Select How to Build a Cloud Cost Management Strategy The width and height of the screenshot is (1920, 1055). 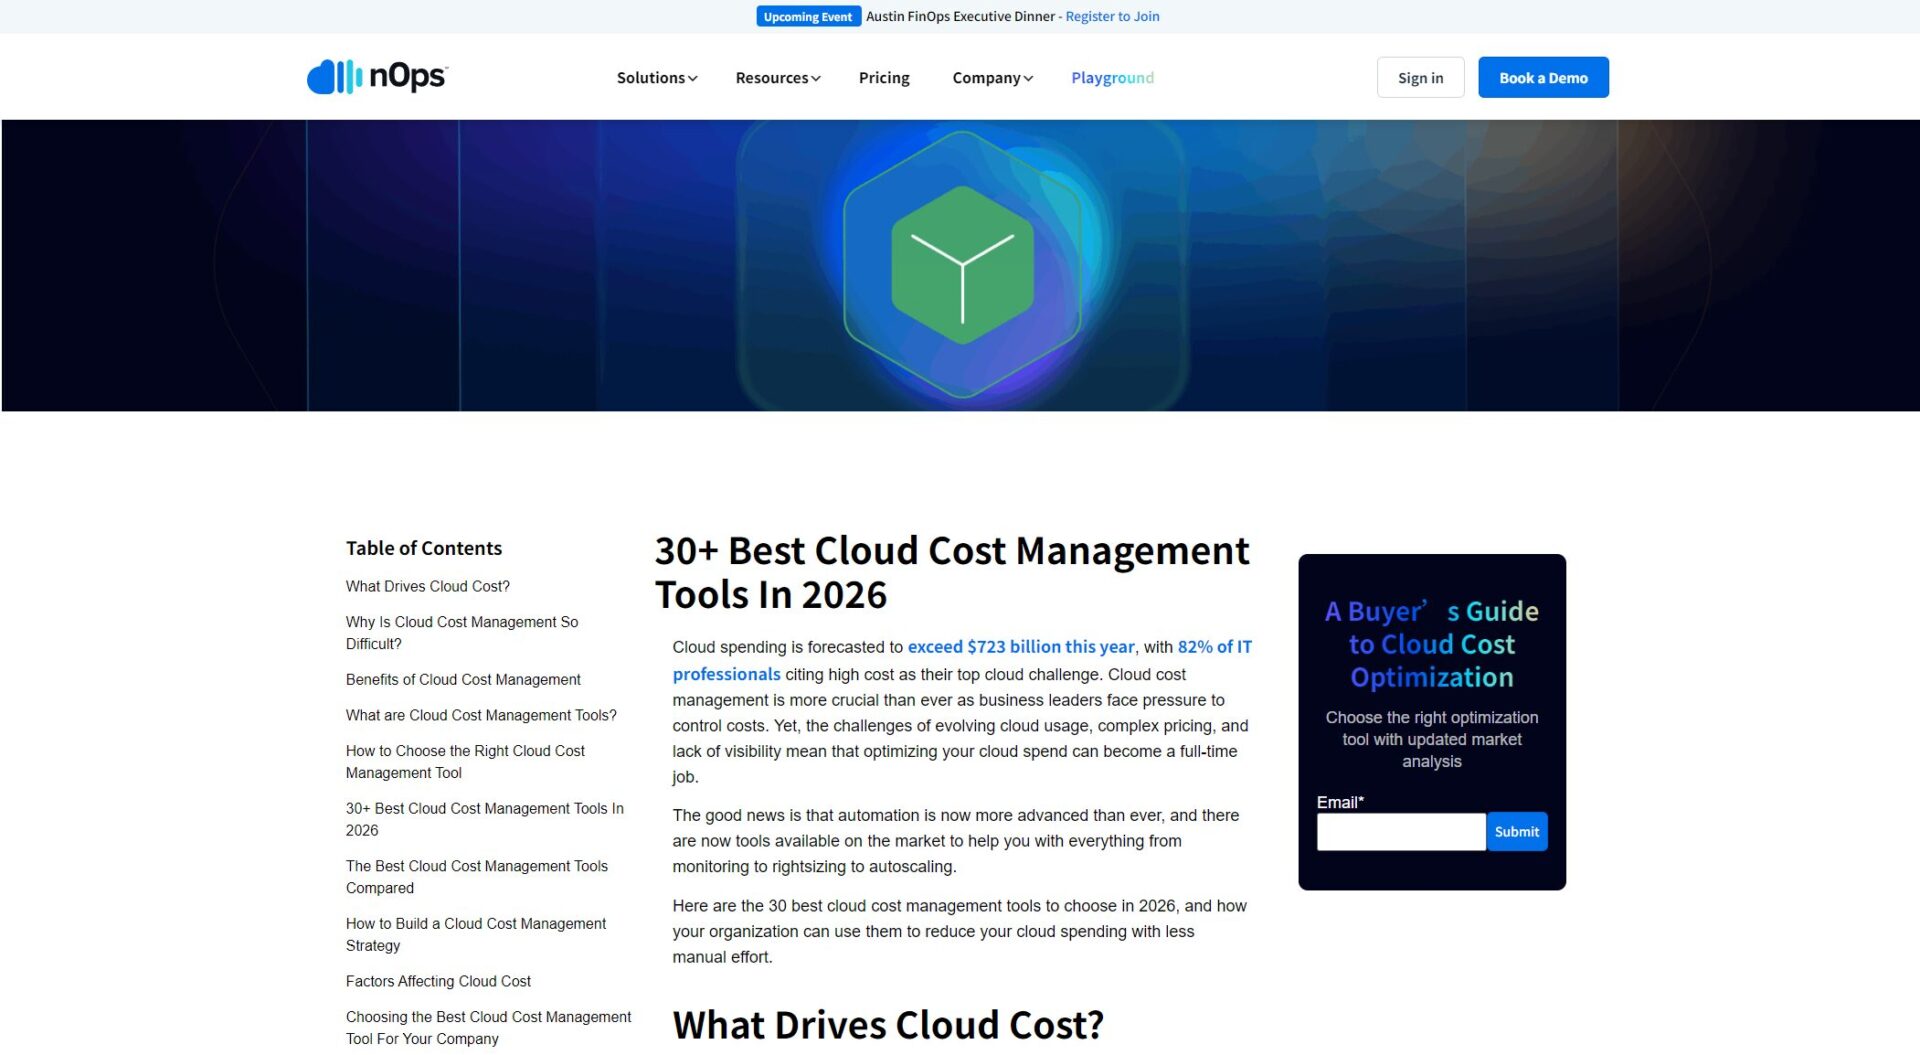click(475, 935)
